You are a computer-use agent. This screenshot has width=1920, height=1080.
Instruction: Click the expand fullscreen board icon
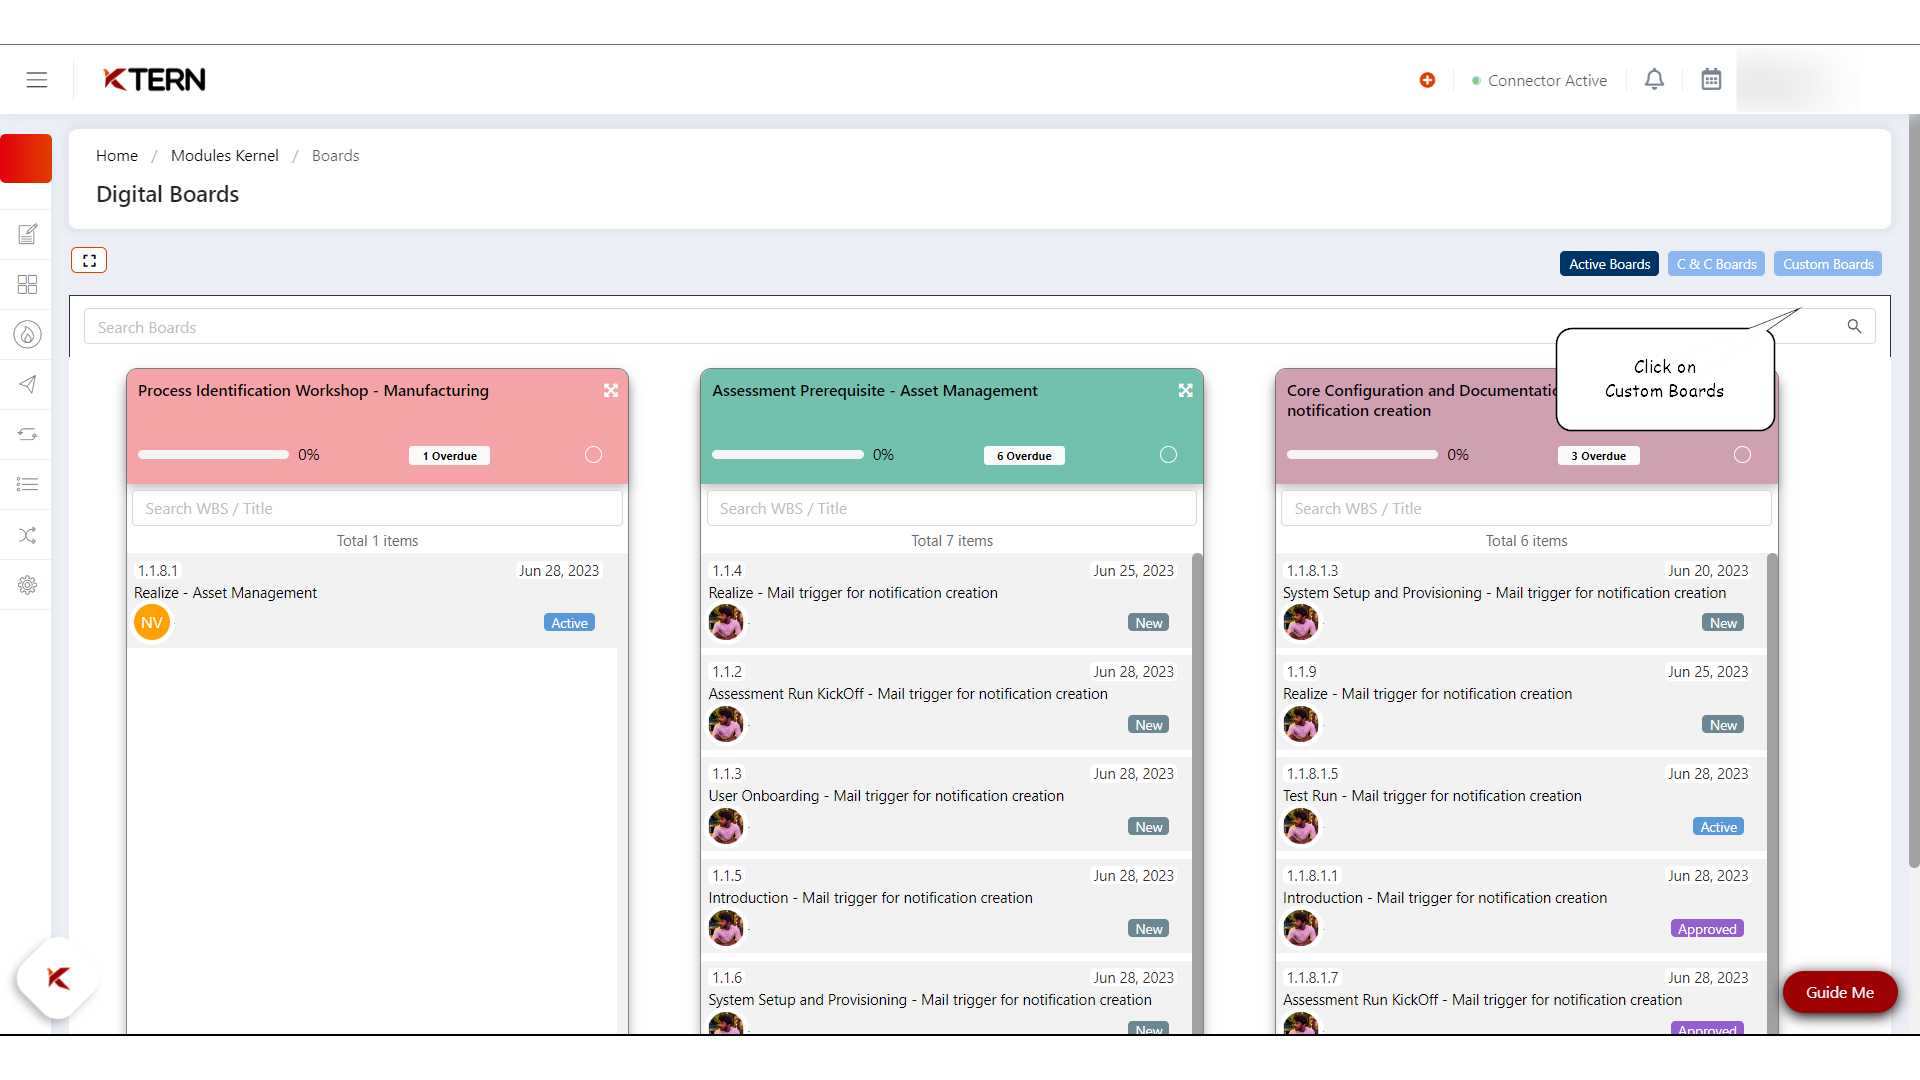(x=88, y=260)
